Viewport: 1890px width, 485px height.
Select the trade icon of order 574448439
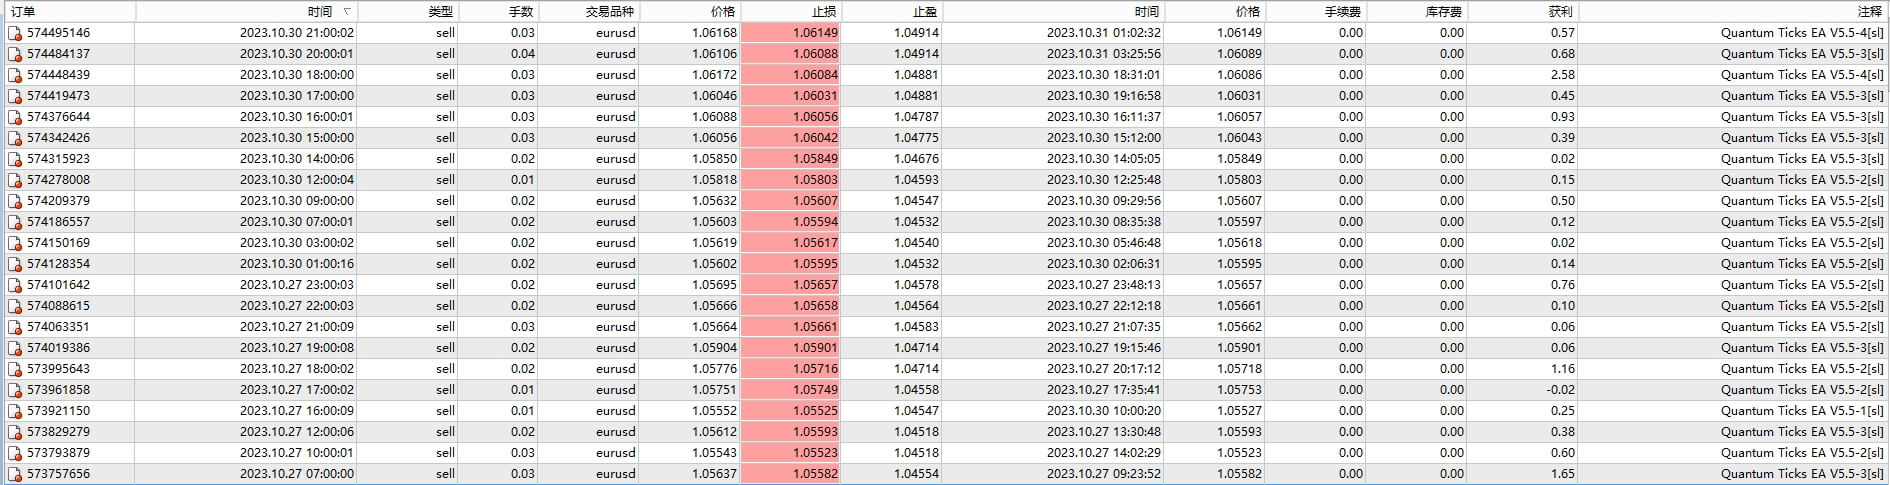pyautogui.click(x=15, y=75)
